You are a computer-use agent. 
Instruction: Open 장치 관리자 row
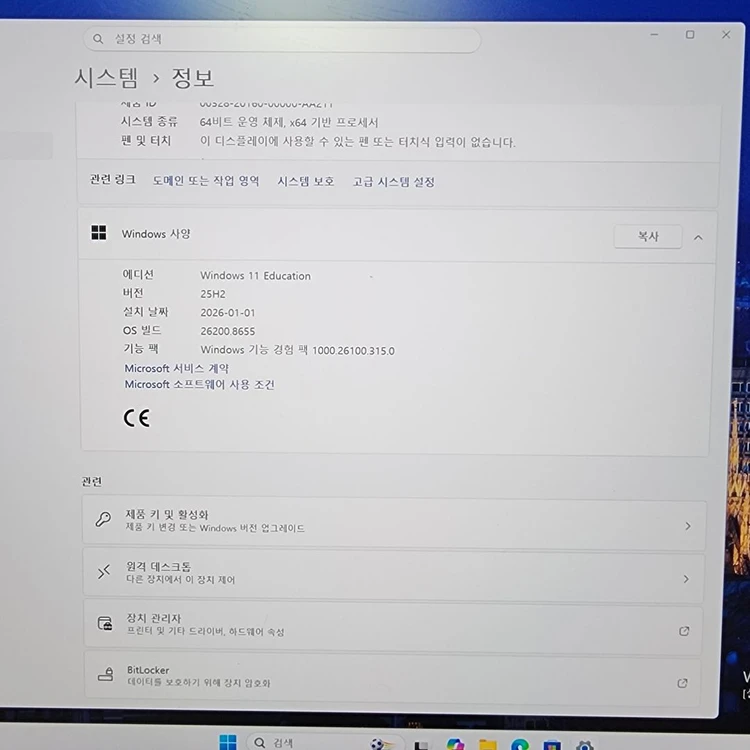tap(393, 627)
